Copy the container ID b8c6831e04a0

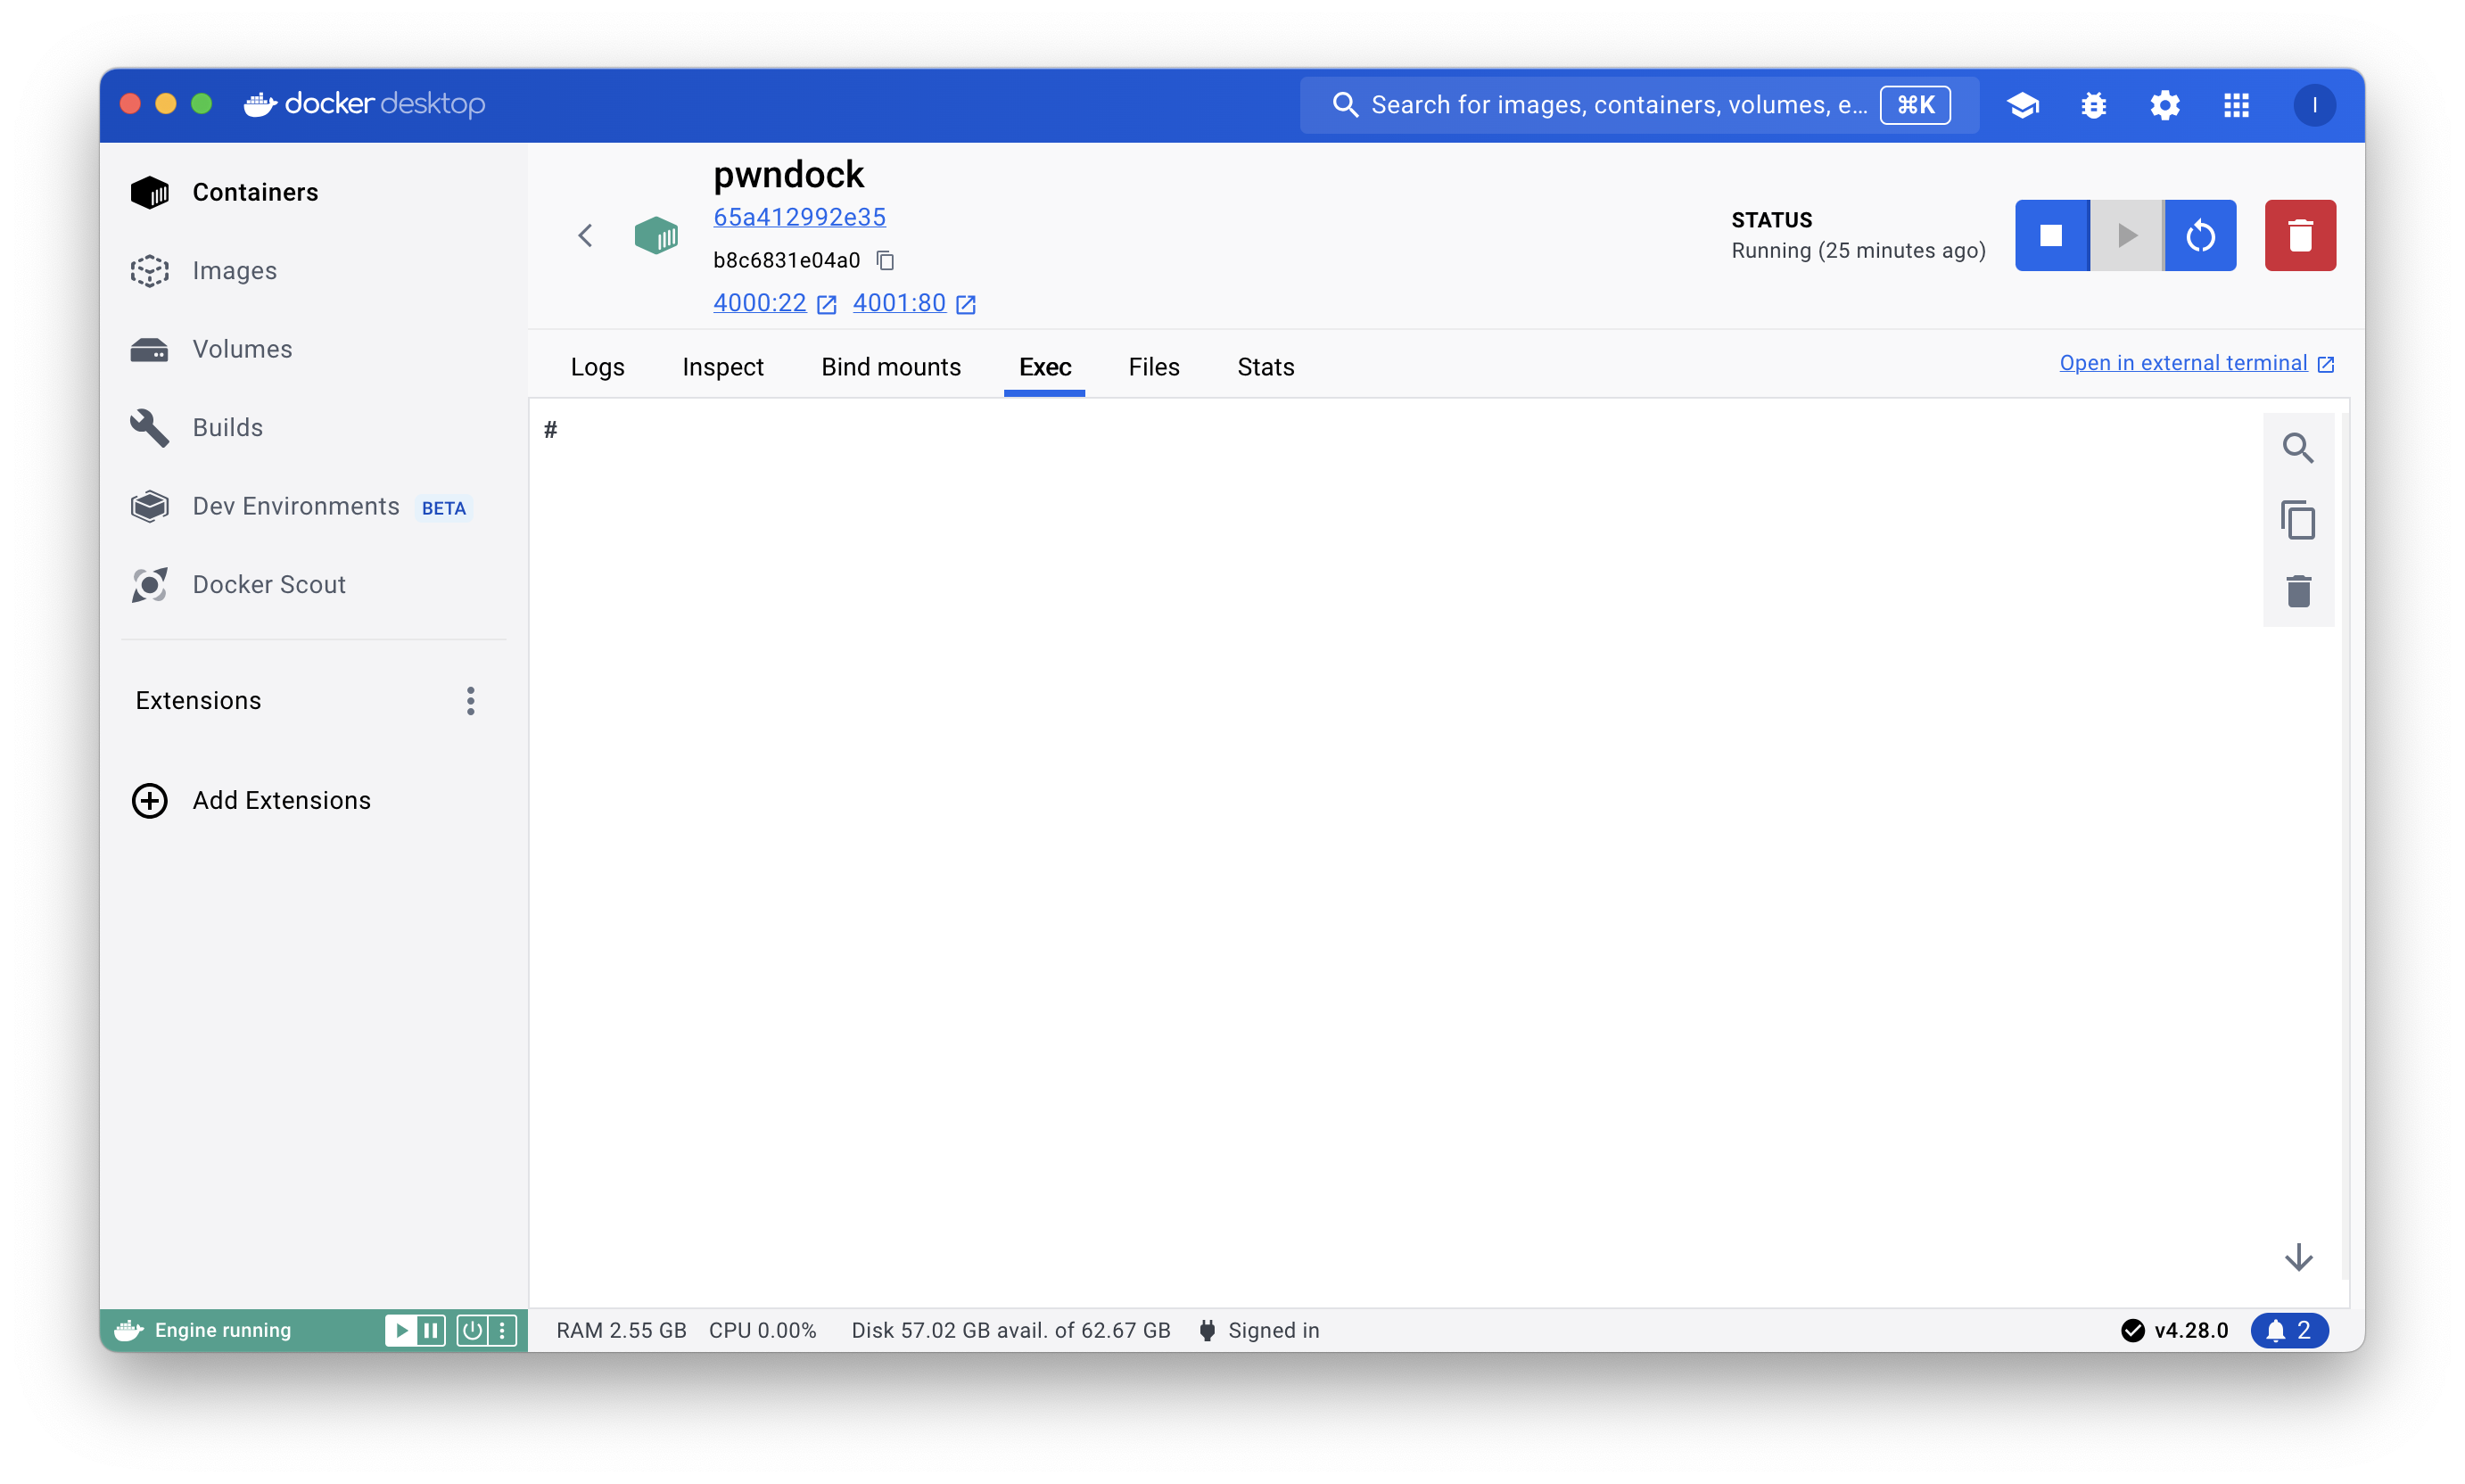point(885,260)
